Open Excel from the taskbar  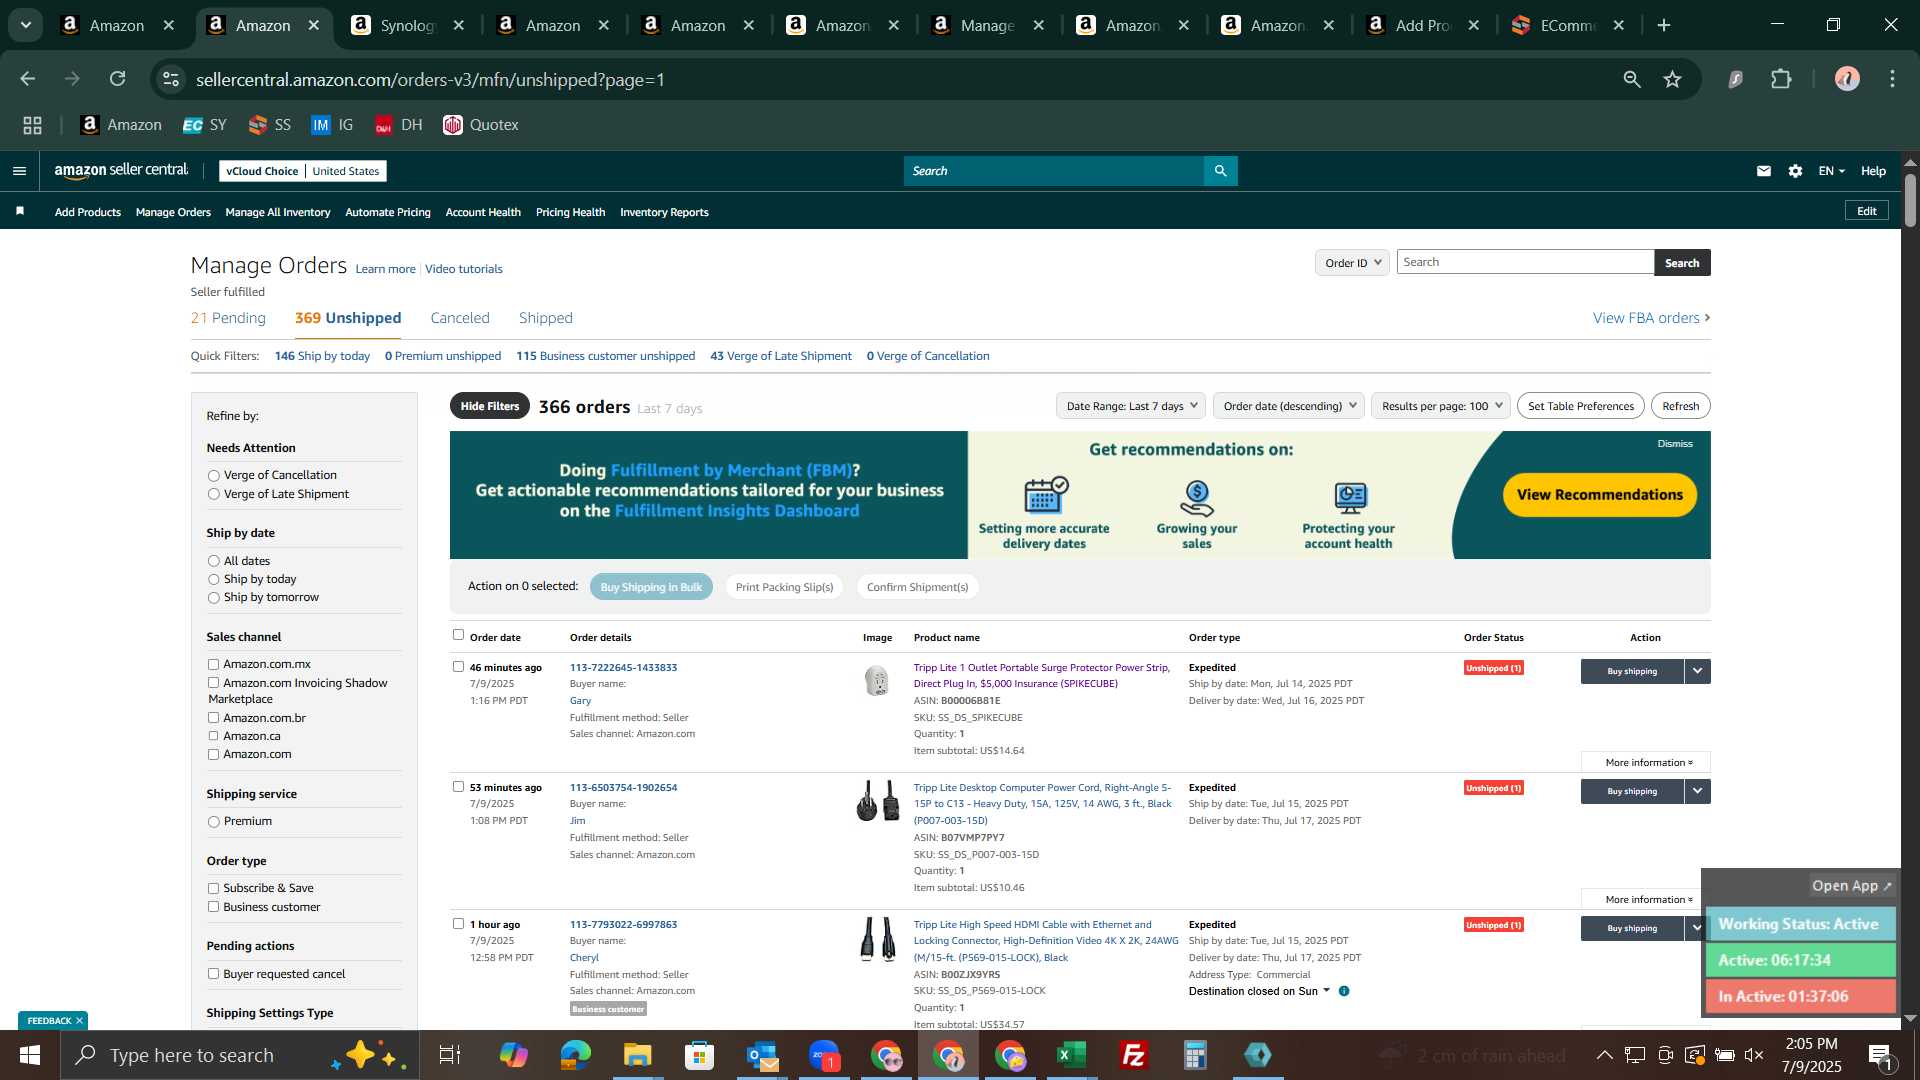pos(1071,1055)
